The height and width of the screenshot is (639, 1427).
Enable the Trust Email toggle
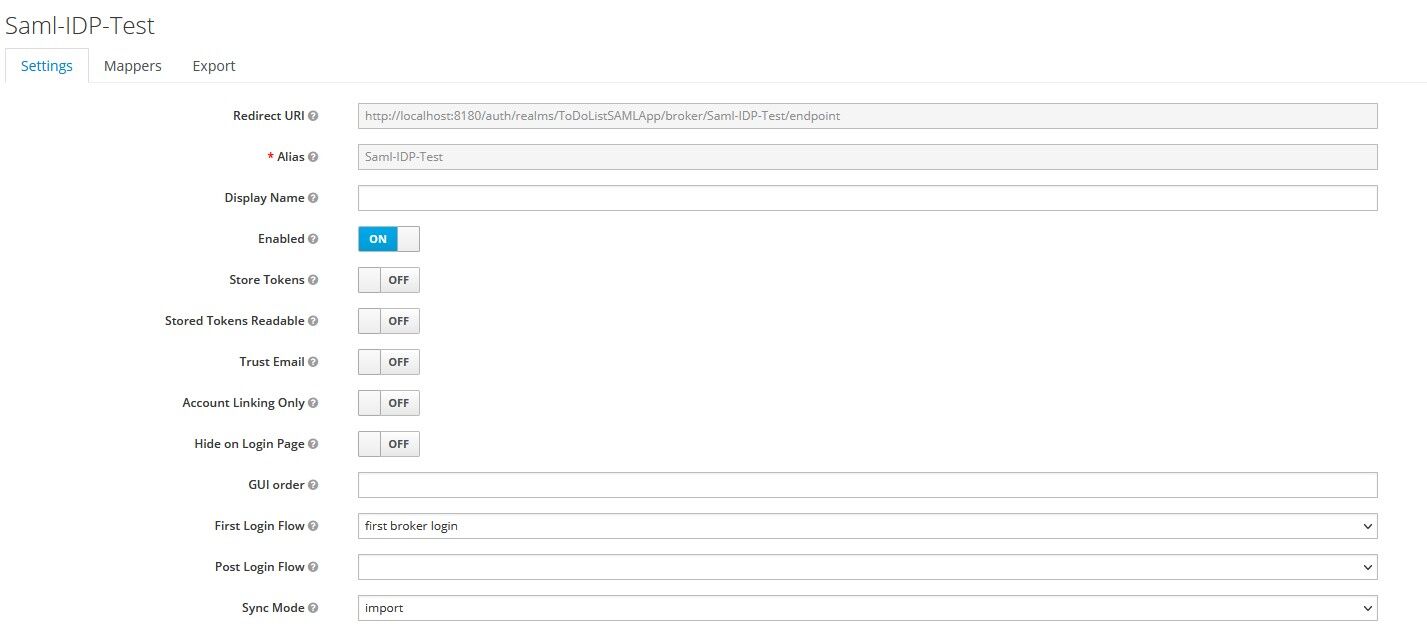[x=388, y=362]
